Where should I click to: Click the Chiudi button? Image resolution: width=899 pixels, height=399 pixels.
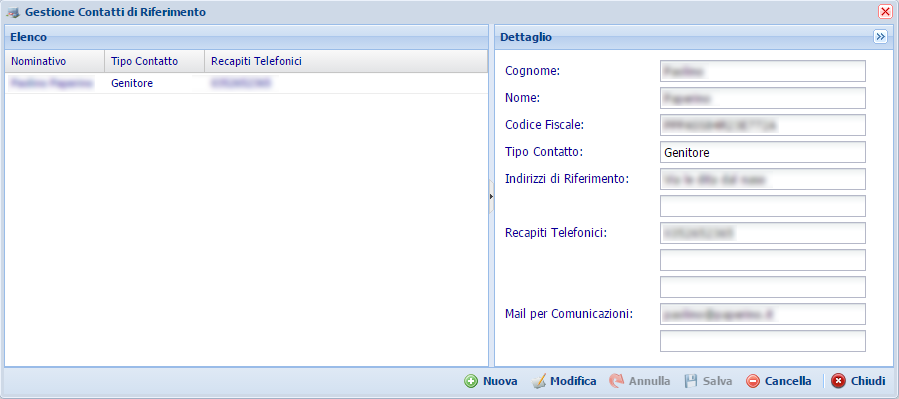(x=858, y=381)
